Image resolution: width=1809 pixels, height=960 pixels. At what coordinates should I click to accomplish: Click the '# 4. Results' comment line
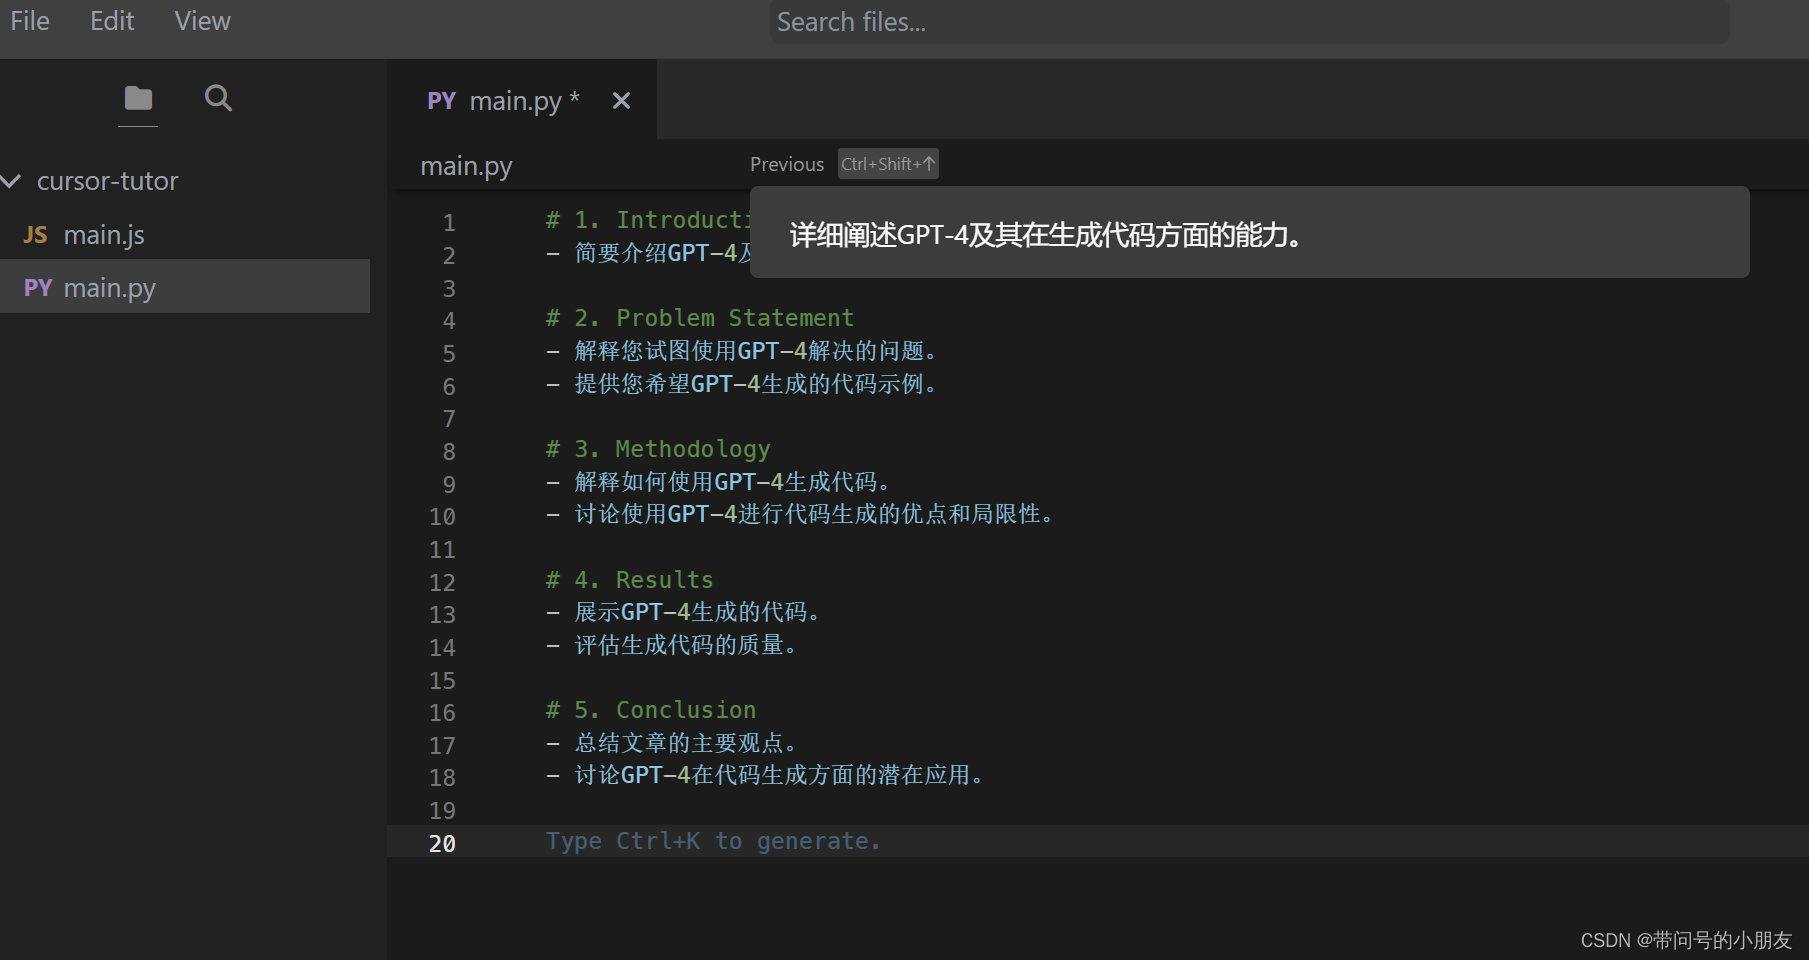[630, 580]
